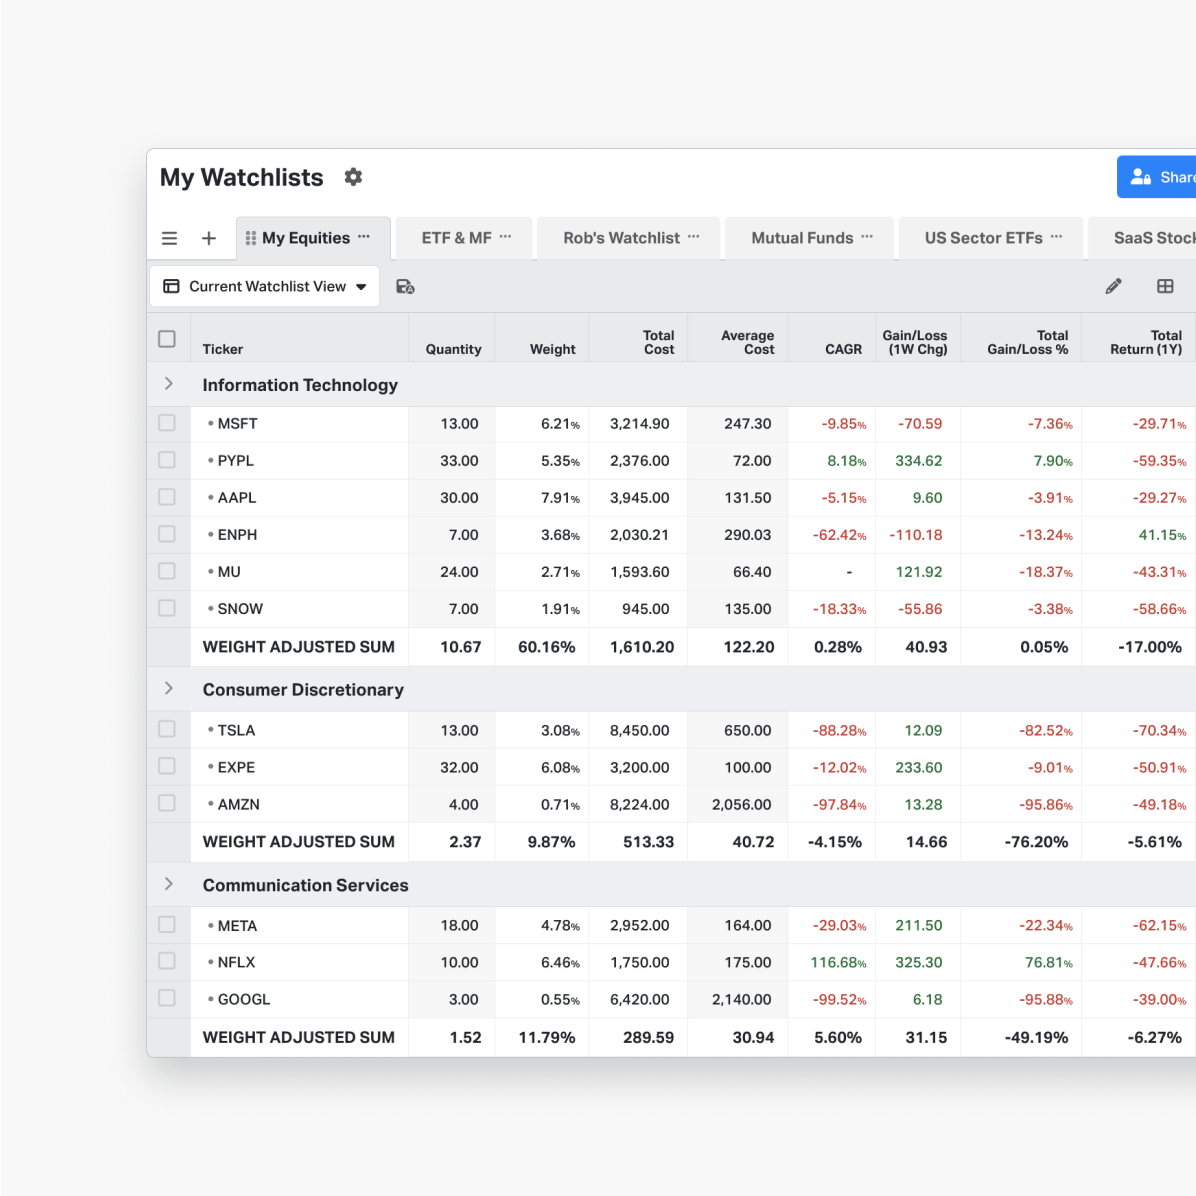Open US Sector ETFs tab options ellipsis

1056,236
